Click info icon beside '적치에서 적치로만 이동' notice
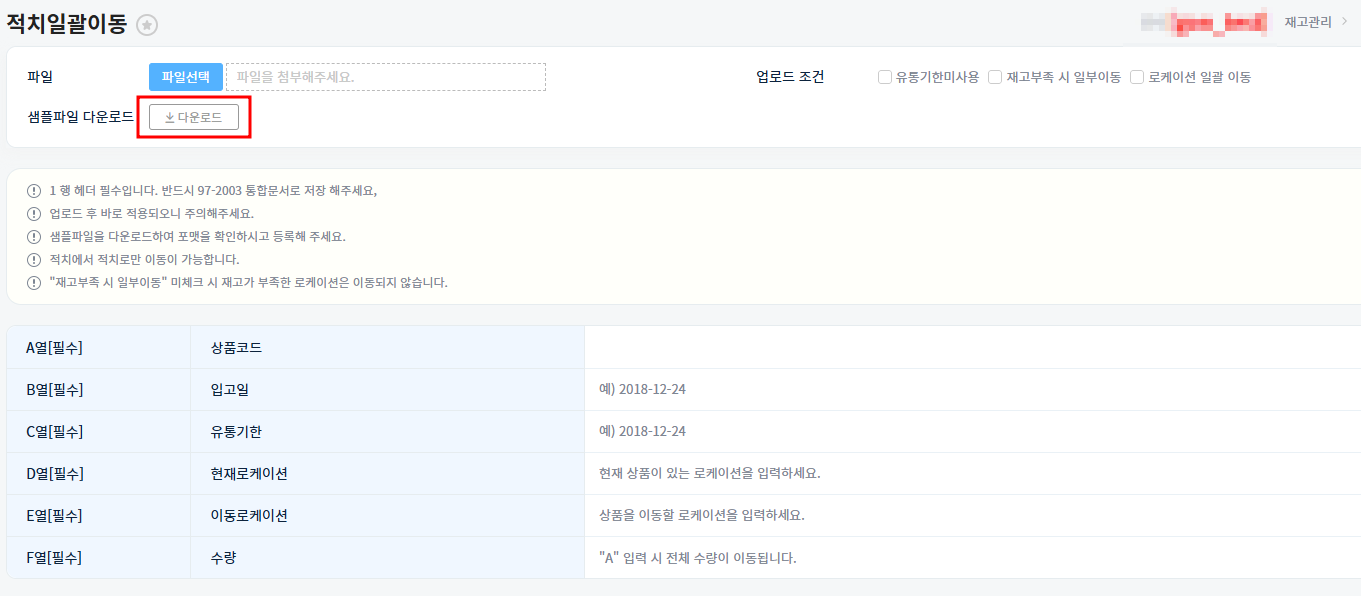 (x=34, y=259)
